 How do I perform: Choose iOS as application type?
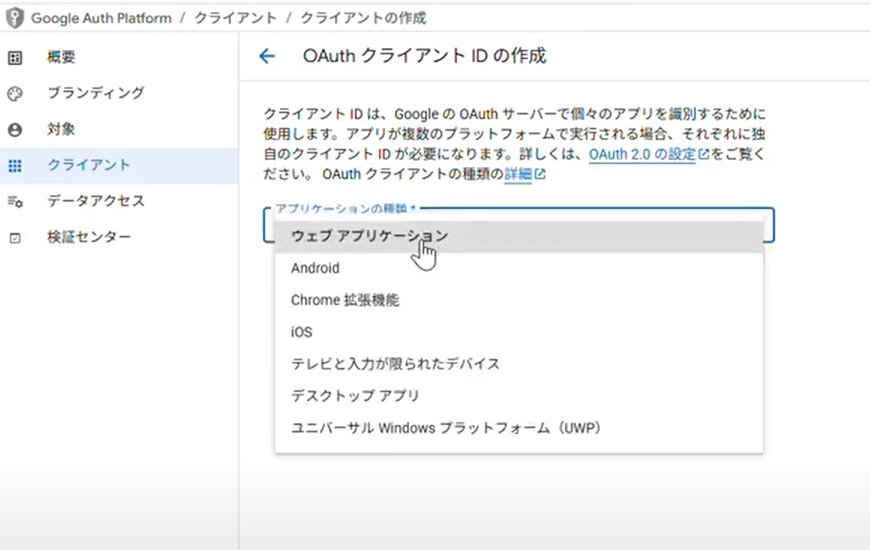519,332
